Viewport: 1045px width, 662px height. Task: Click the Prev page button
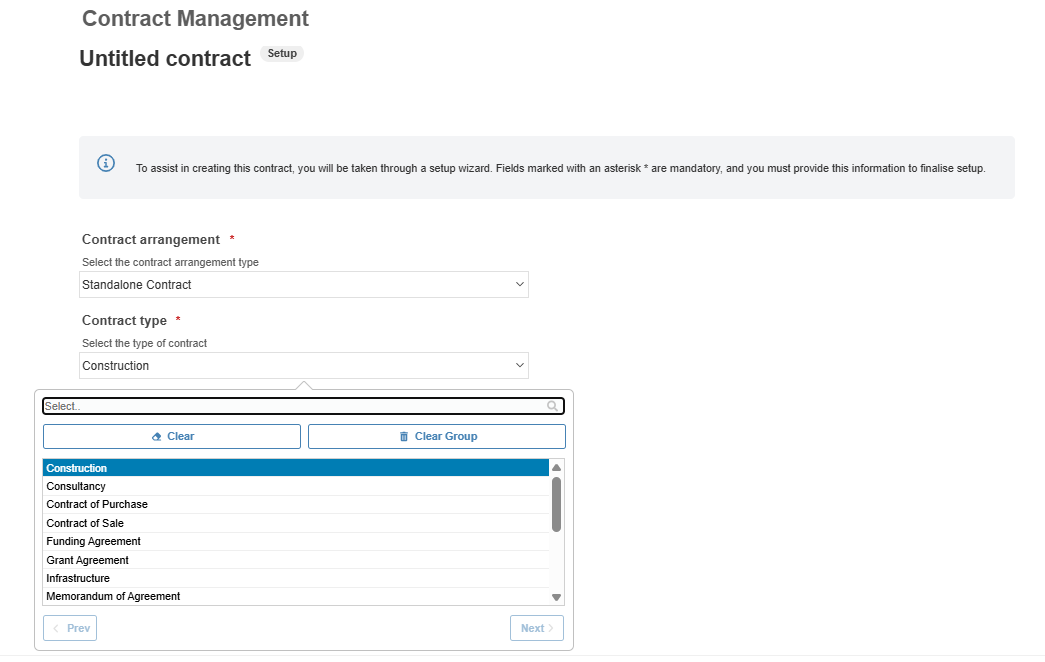click(70, 628)
